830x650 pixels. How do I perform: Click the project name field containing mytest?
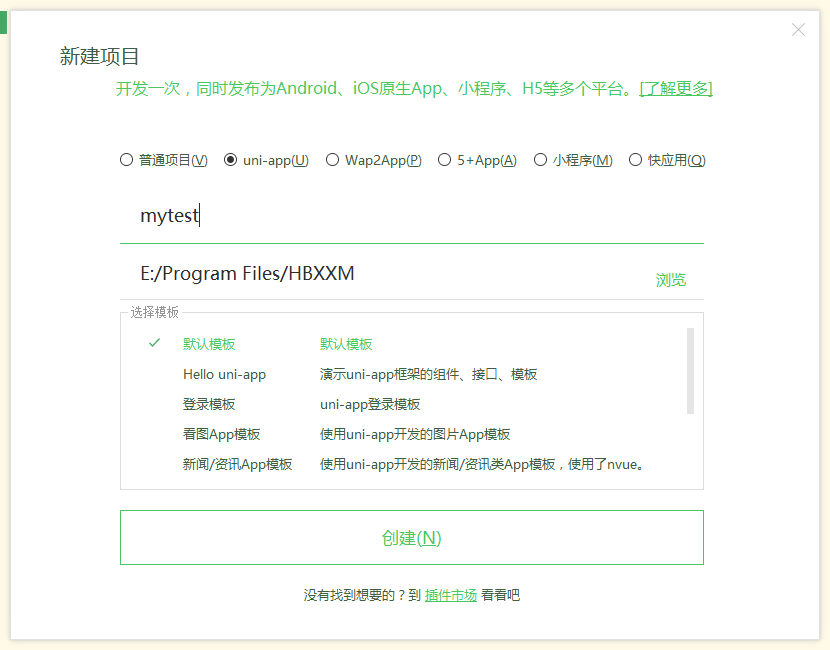(x=411, y=216)
